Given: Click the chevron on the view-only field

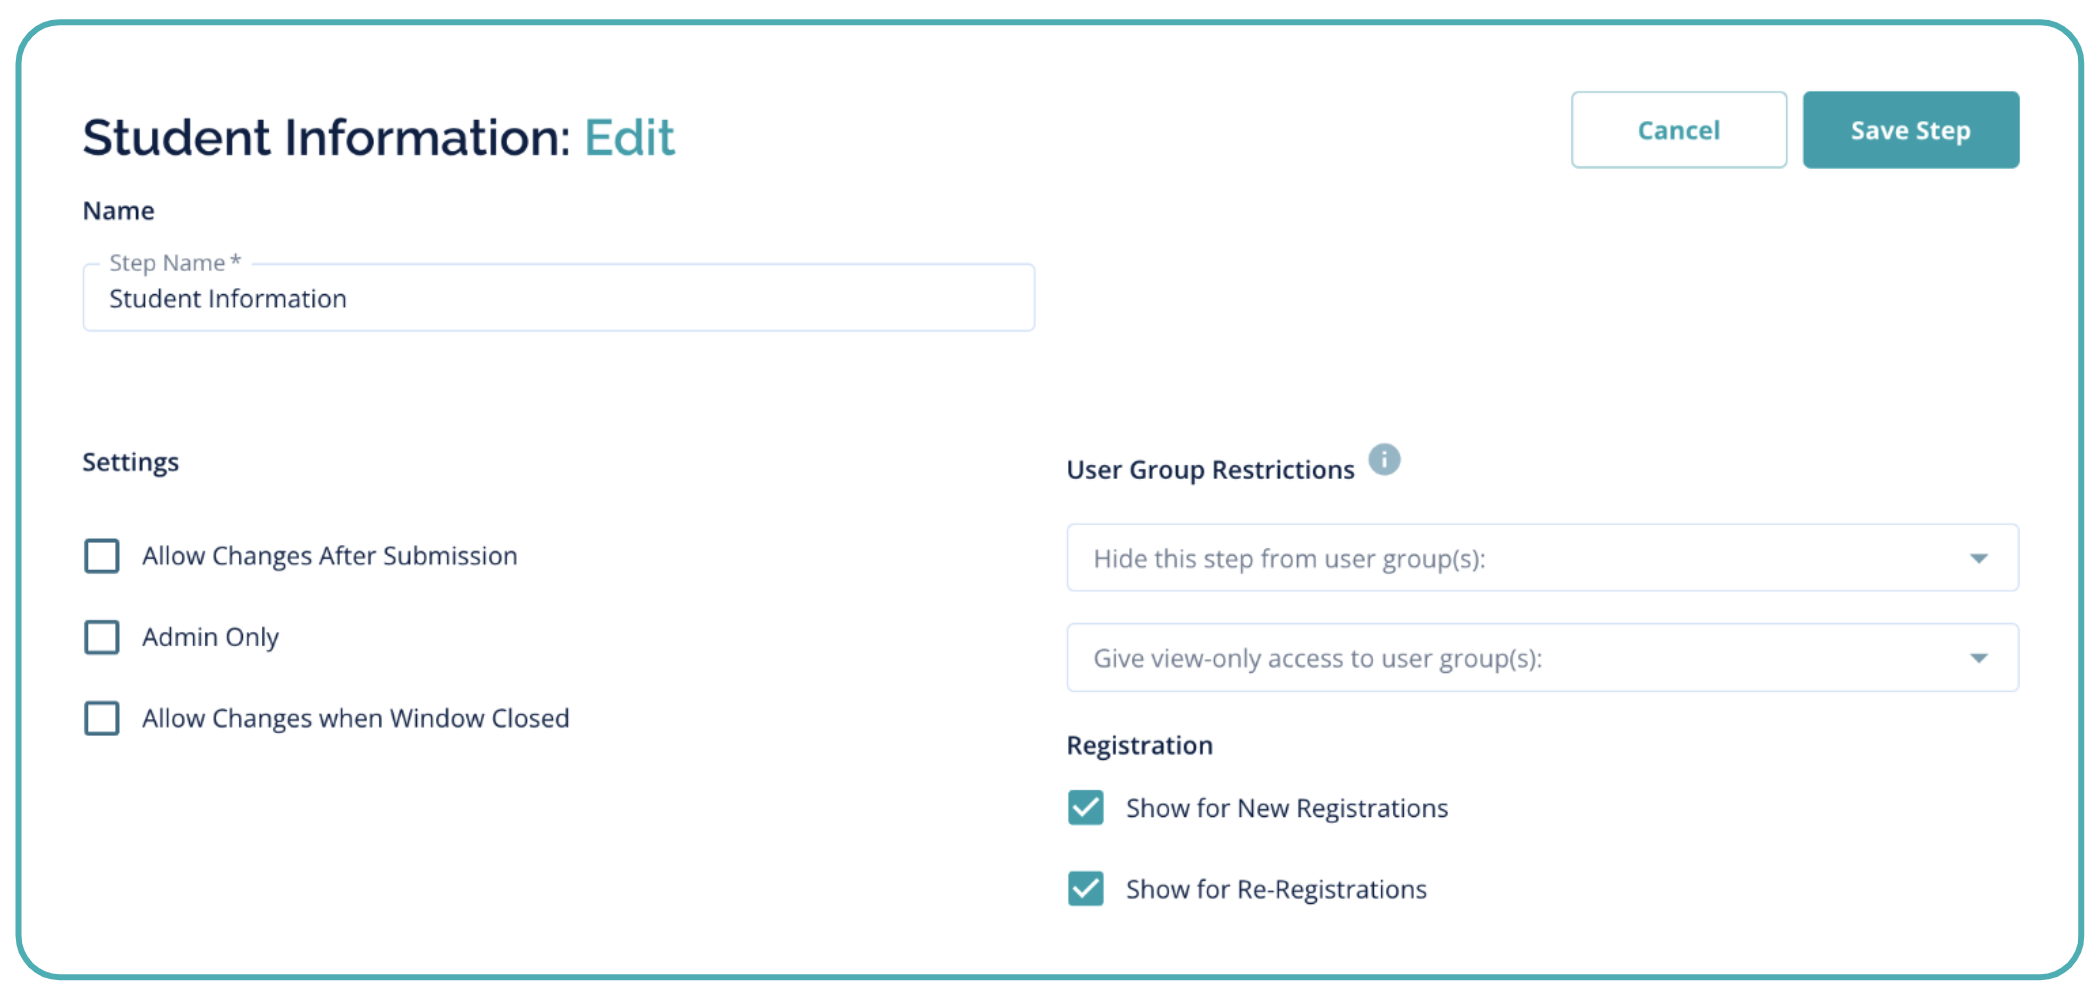Looking at the screenshot, I should (1978, 658).
